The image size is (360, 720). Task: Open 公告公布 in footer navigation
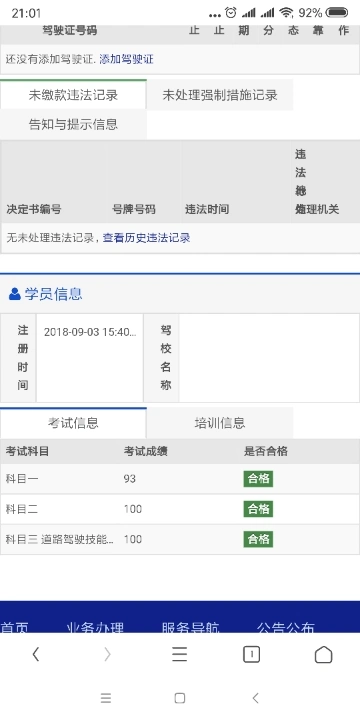point(286,627)
